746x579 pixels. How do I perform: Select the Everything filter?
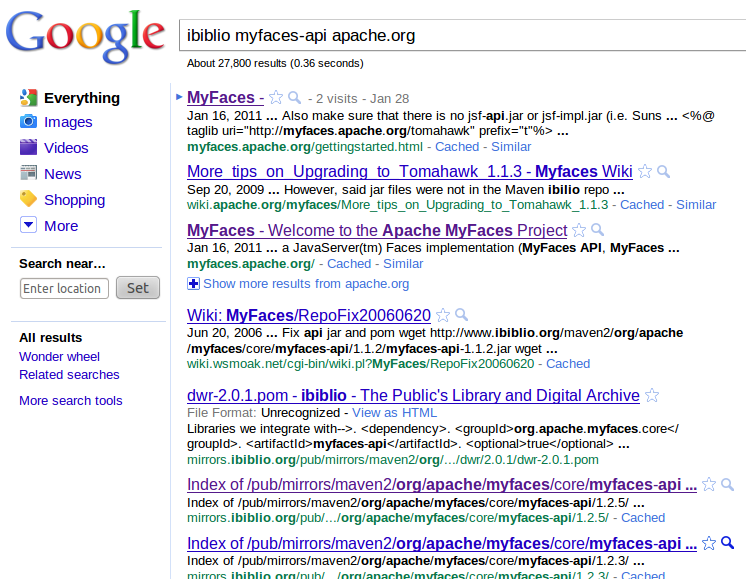82,98
